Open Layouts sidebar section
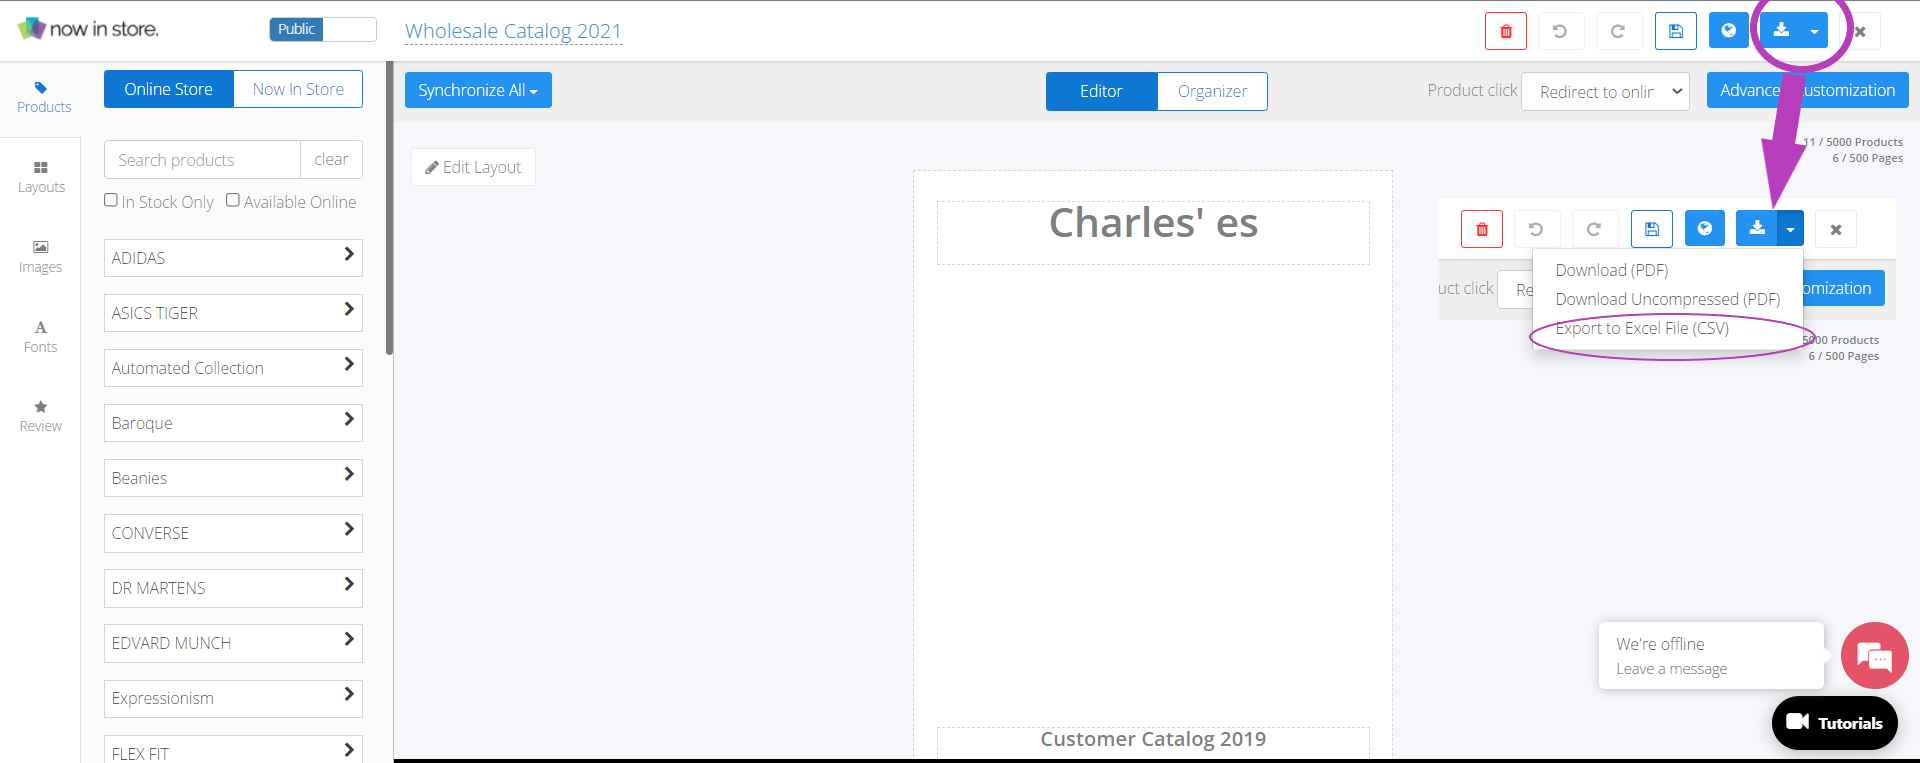Image resolution: width=1920 pixels, height=763 pixels. [41, 177]
